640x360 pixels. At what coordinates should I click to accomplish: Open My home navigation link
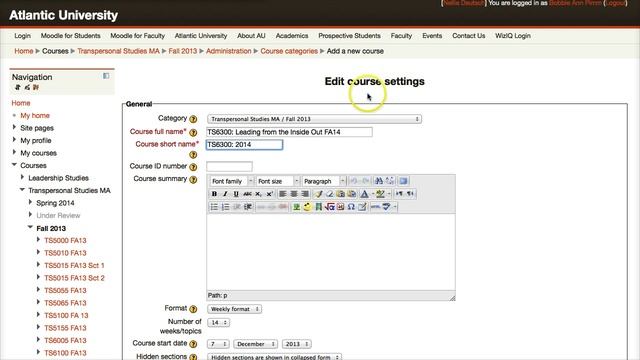click(x=35, y=116)
